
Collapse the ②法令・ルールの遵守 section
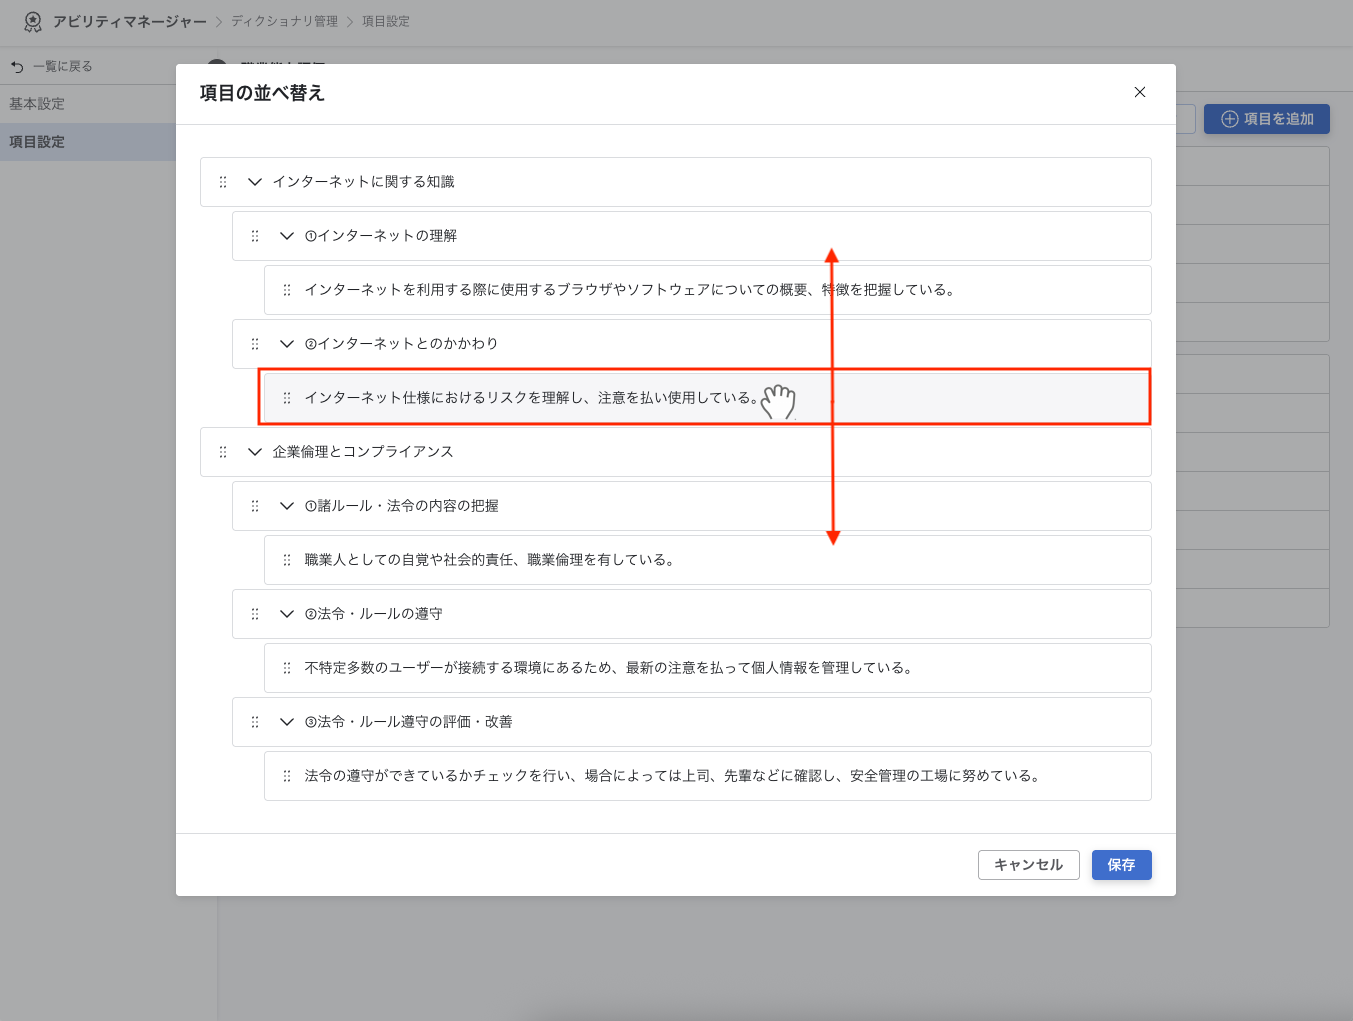[287, 614]
